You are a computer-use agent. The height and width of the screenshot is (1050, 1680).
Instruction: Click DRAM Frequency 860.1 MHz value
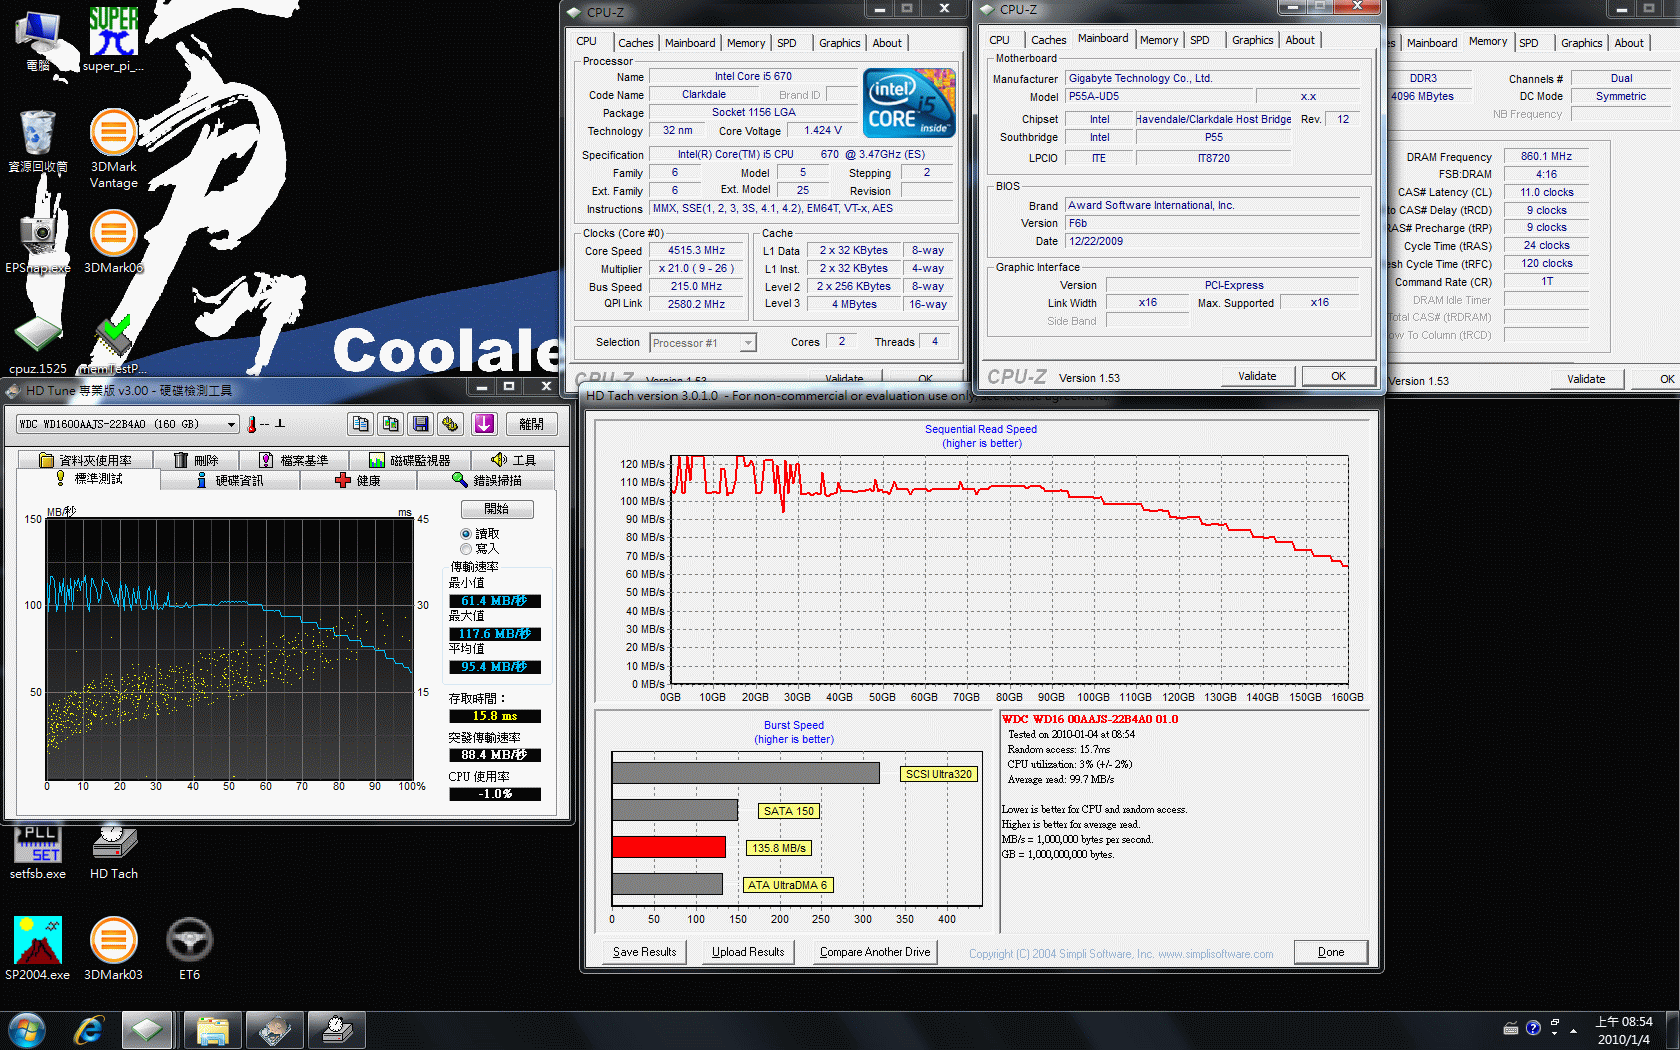click(1546, 157)
